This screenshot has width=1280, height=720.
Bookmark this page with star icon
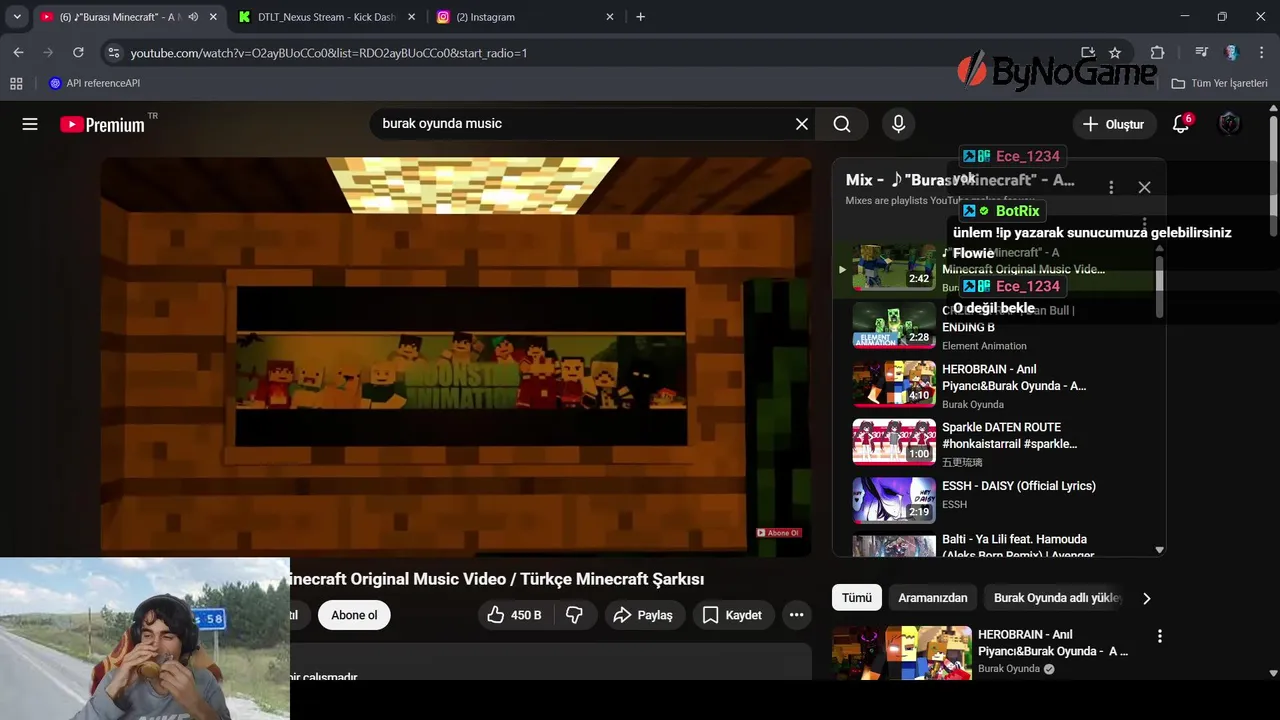click(x=1115, y=52)
